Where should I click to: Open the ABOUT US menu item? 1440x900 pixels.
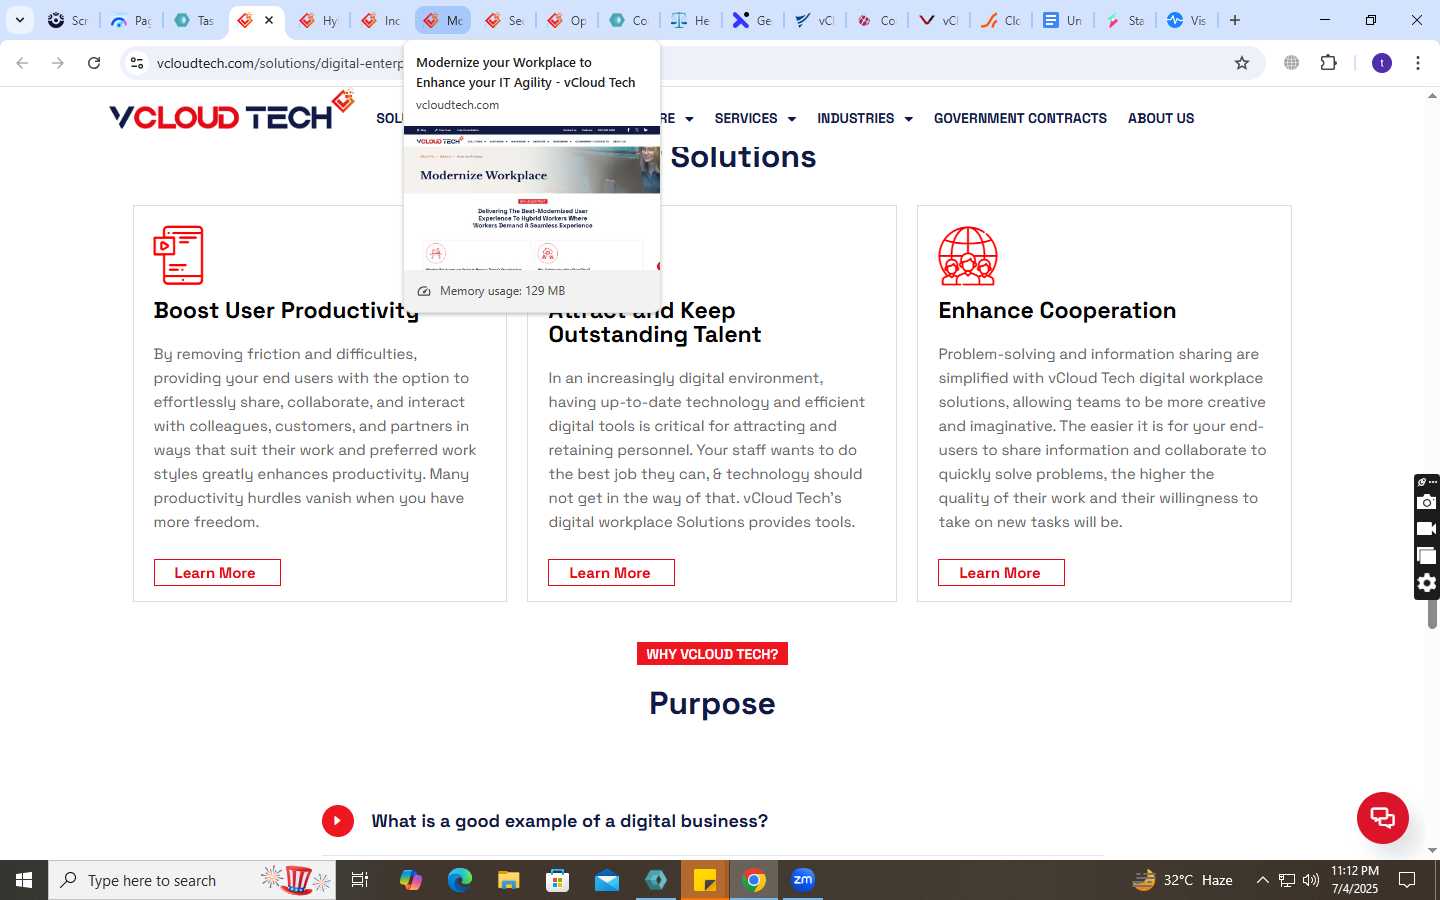[1161, 118]
